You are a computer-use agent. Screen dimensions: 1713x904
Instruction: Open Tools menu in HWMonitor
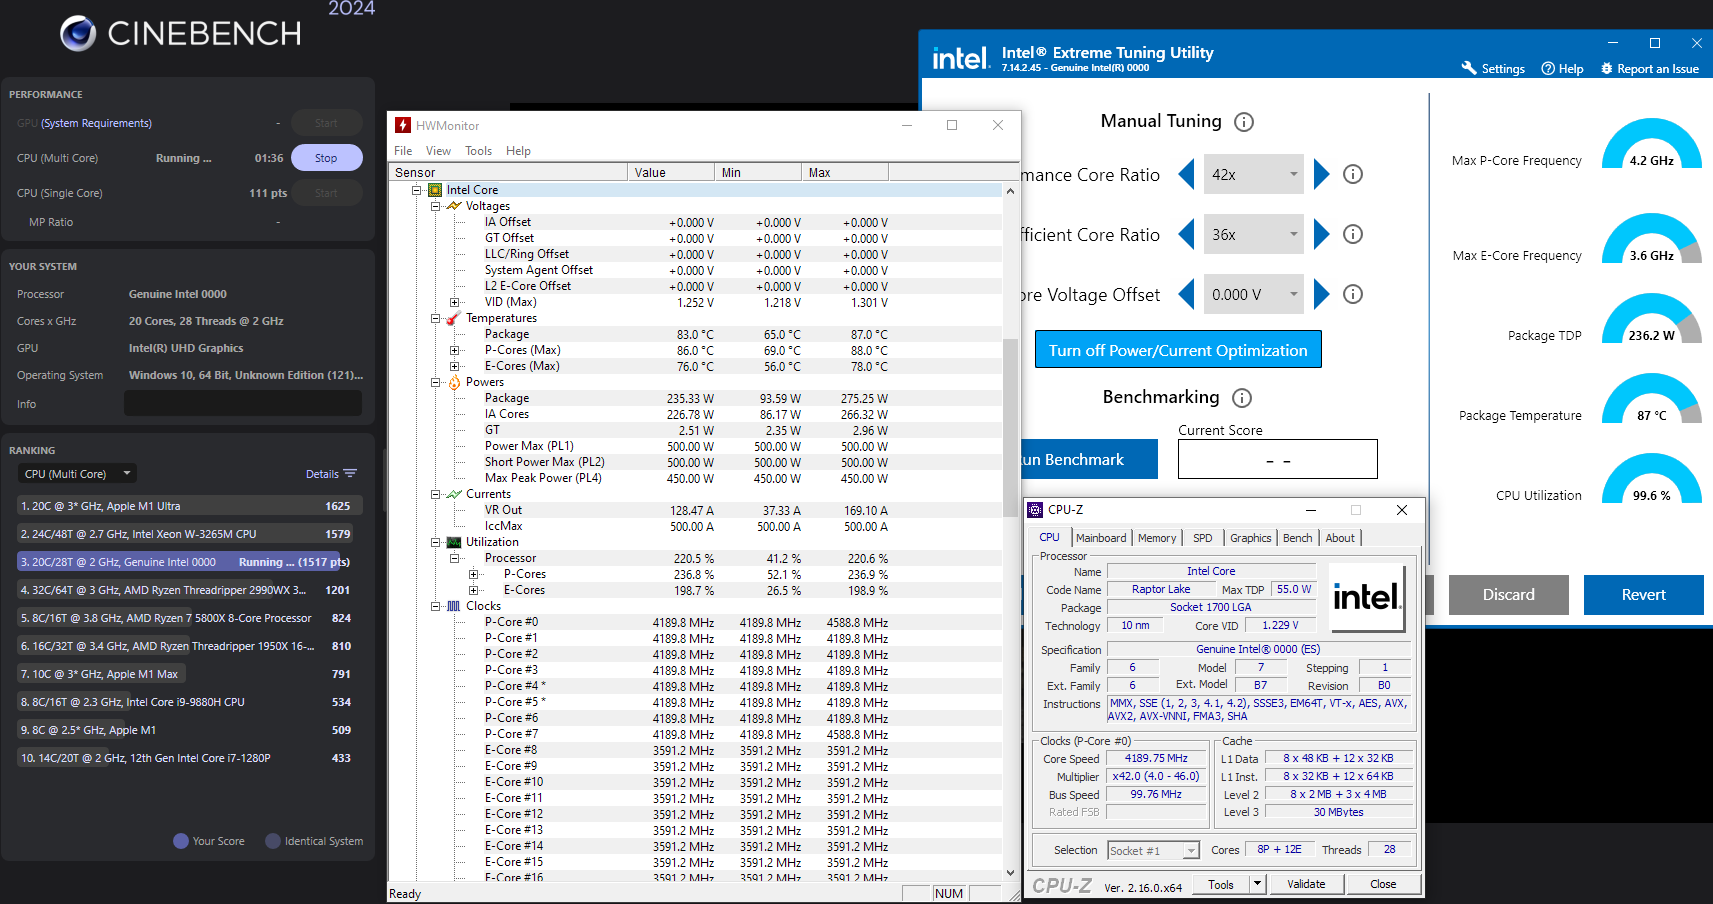478,151
